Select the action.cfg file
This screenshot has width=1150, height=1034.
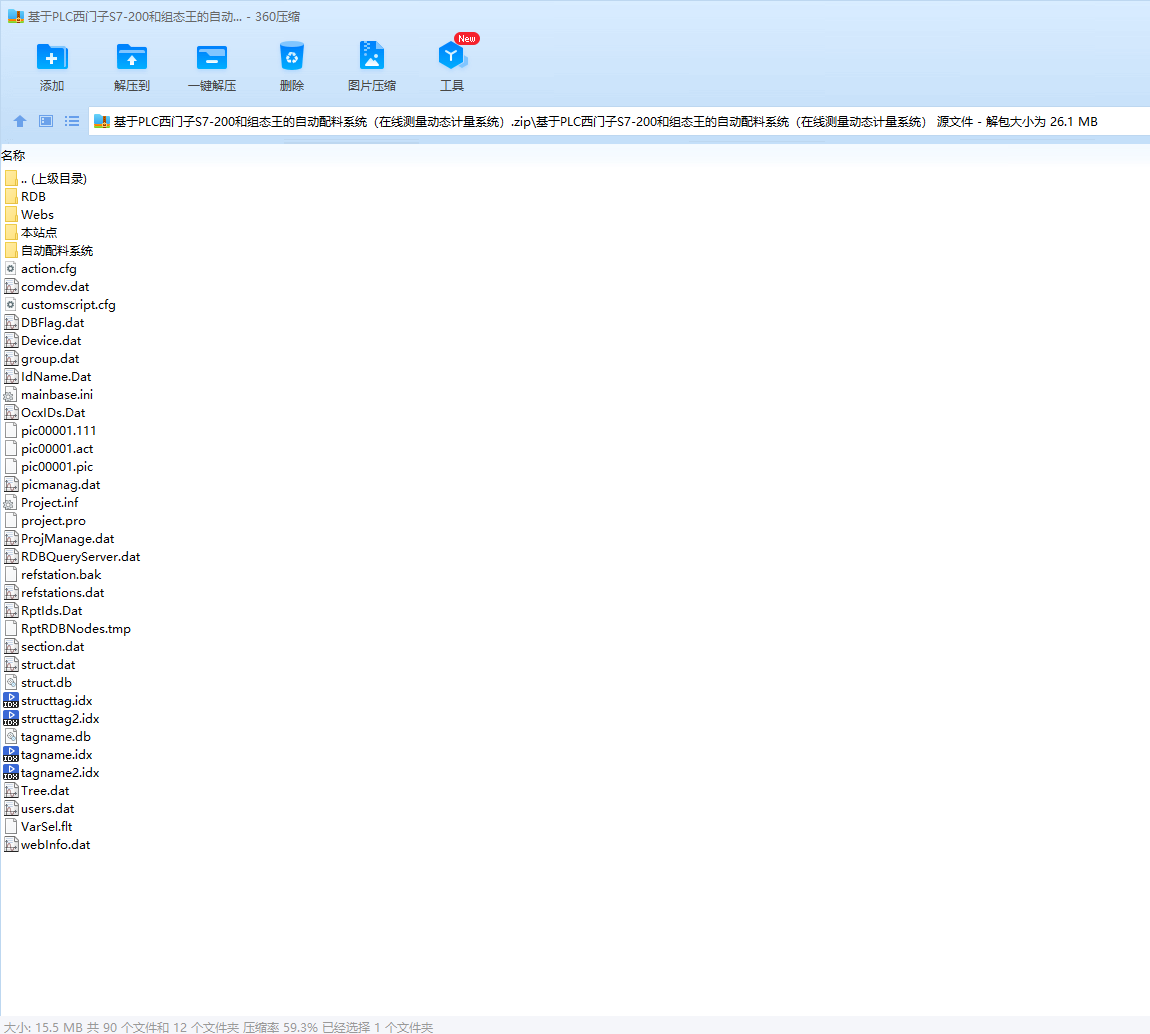coord(40,269)
